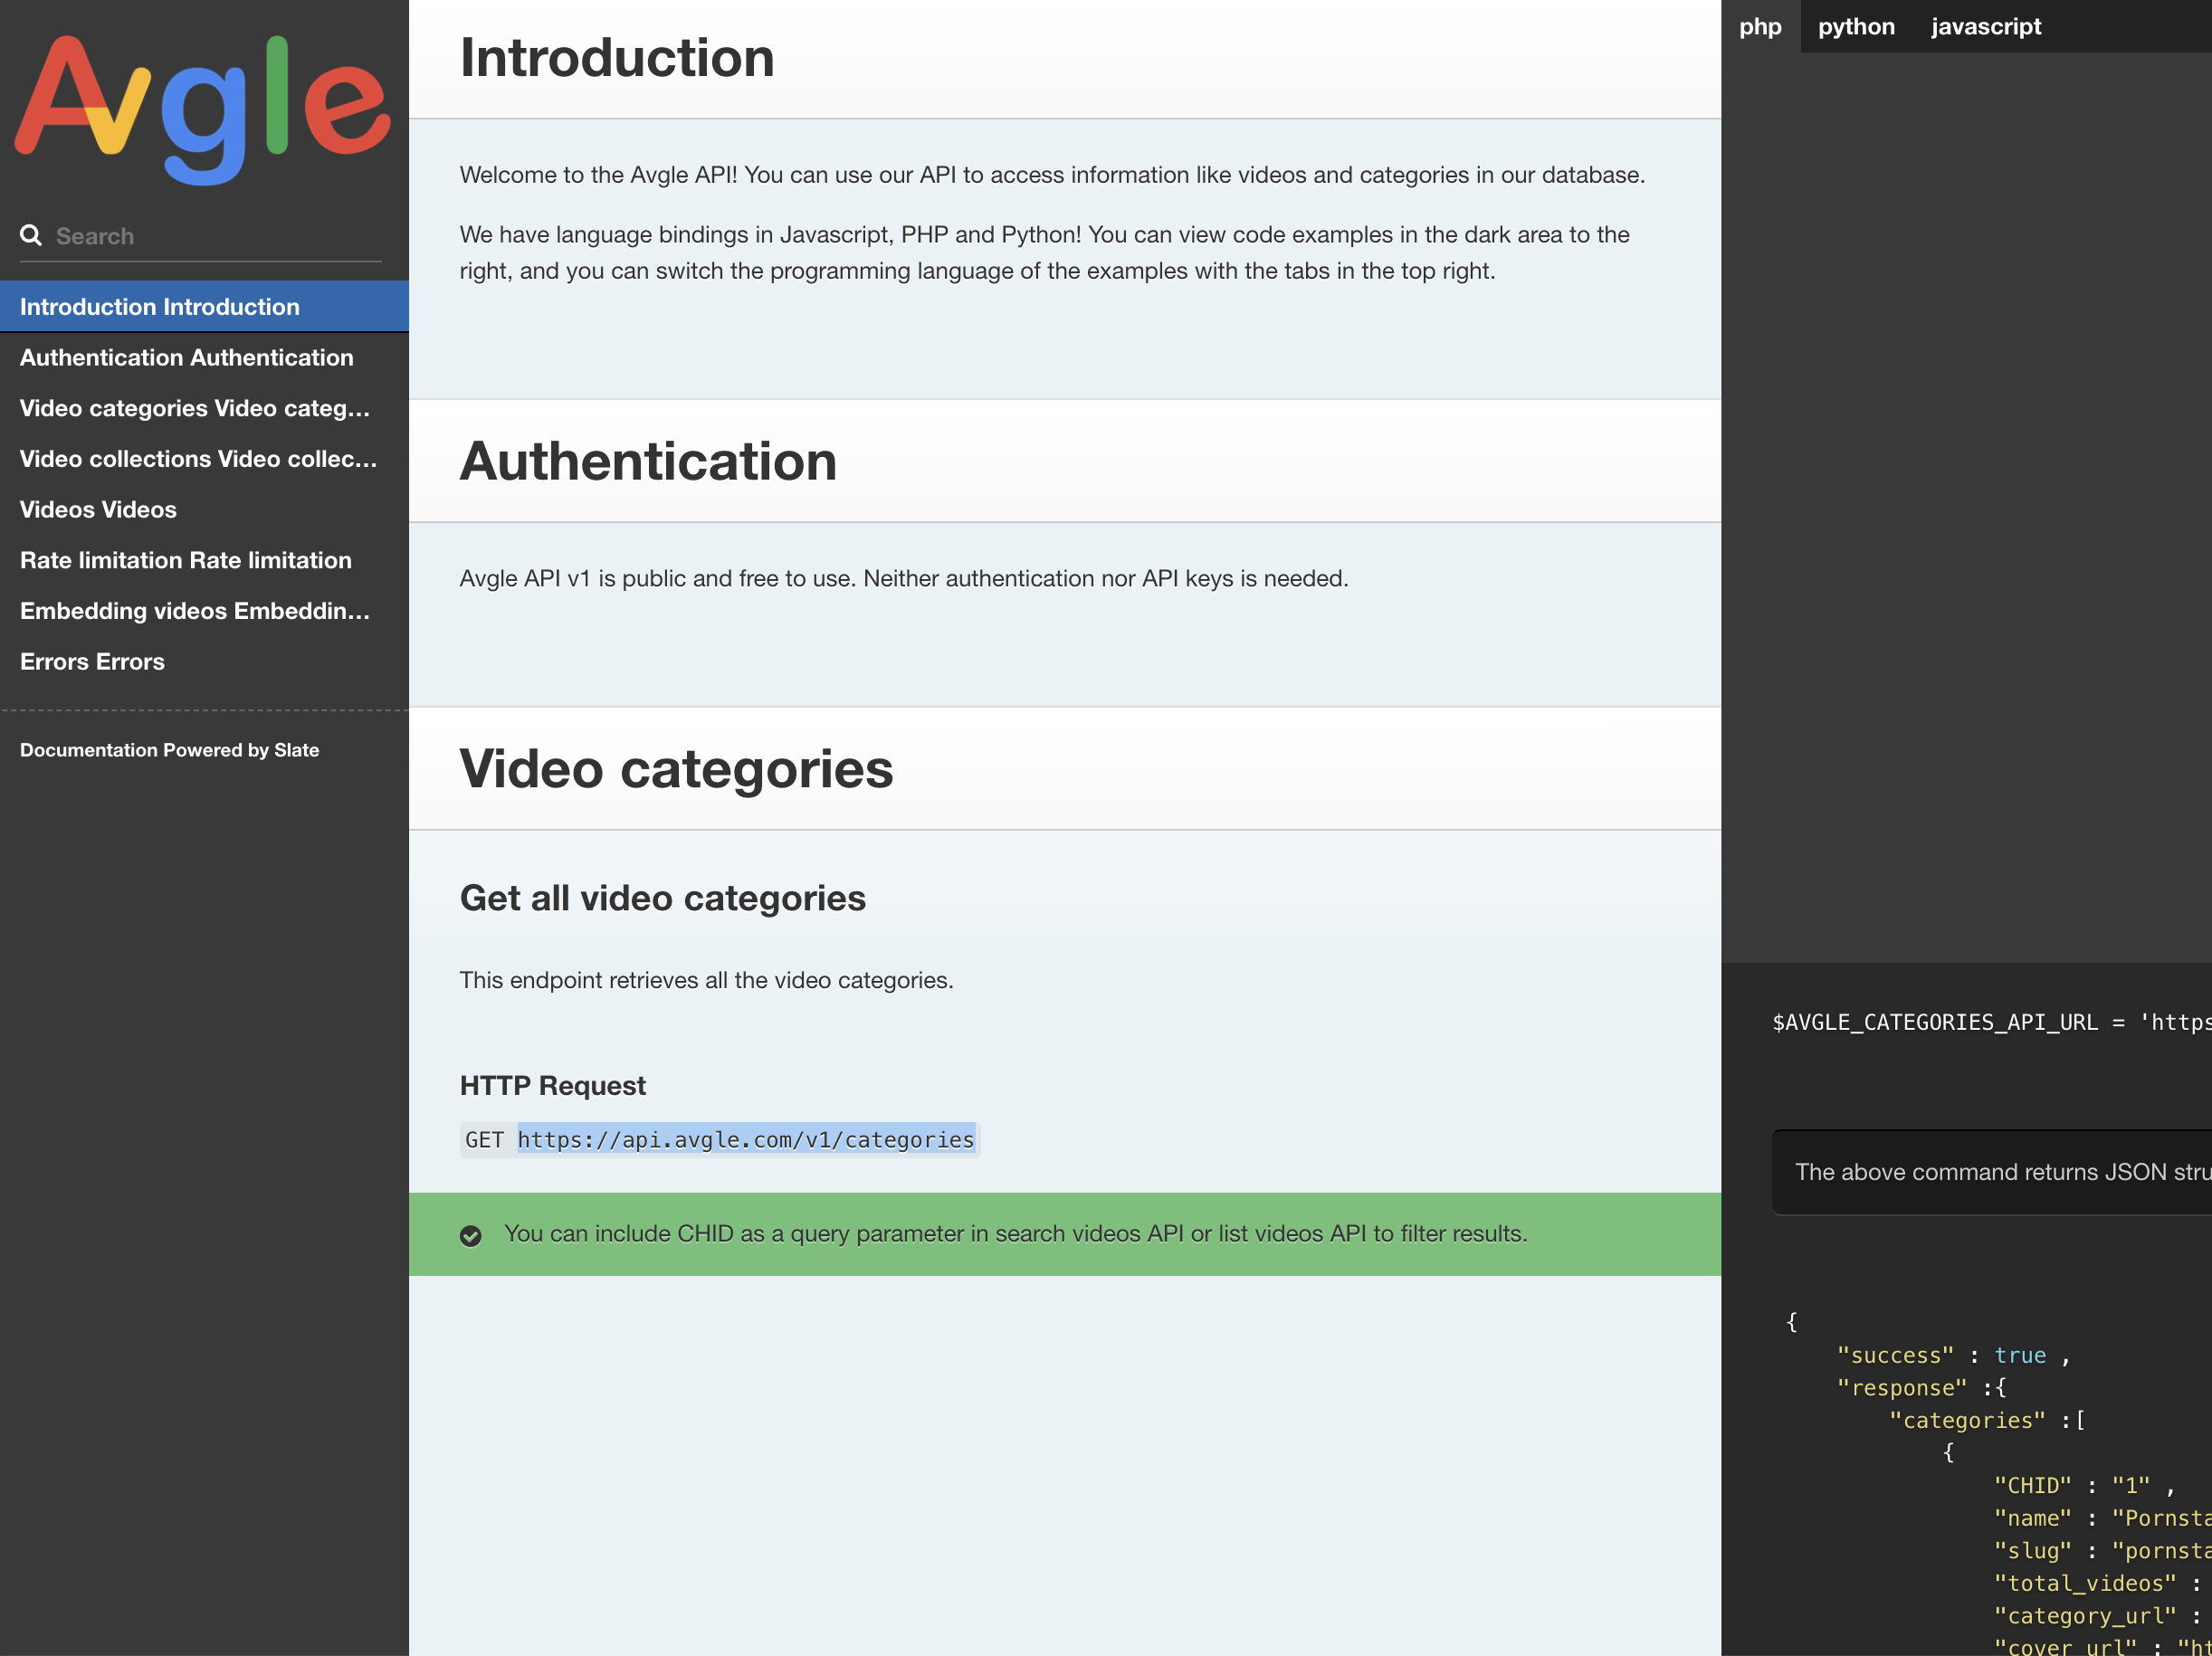This screenshot has height=1656, width=2212.
Task: Click the GET method label
Action: [x=484, y=1140]
